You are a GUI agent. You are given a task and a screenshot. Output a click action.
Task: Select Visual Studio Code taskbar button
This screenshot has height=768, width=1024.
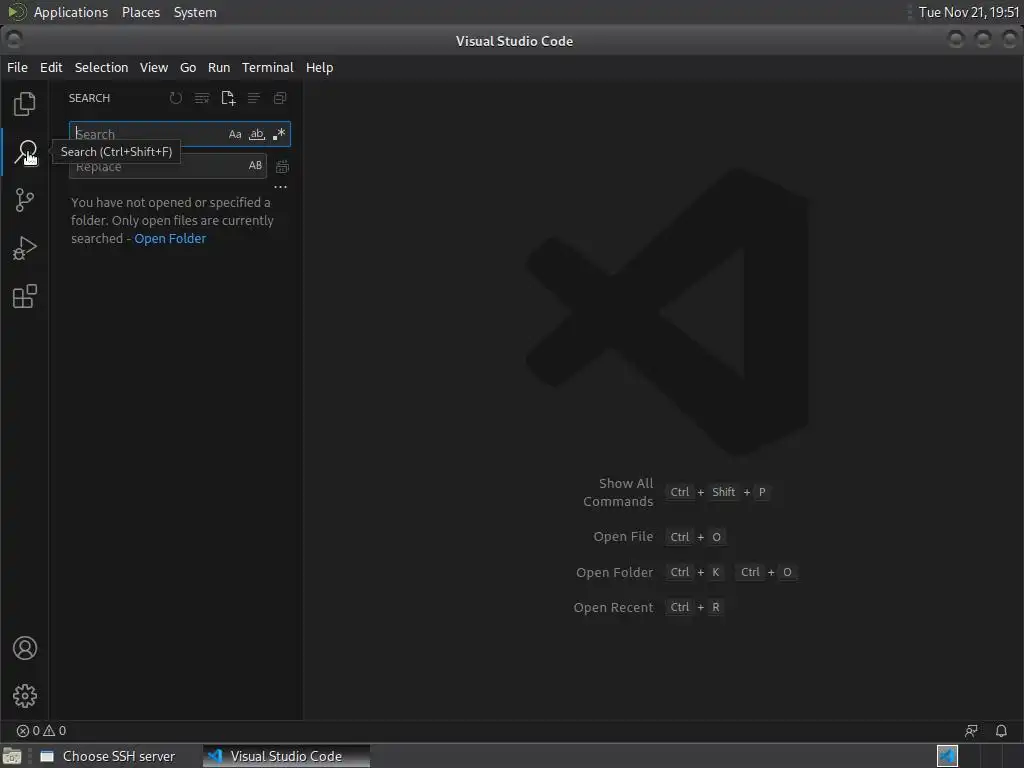(286, 756)
